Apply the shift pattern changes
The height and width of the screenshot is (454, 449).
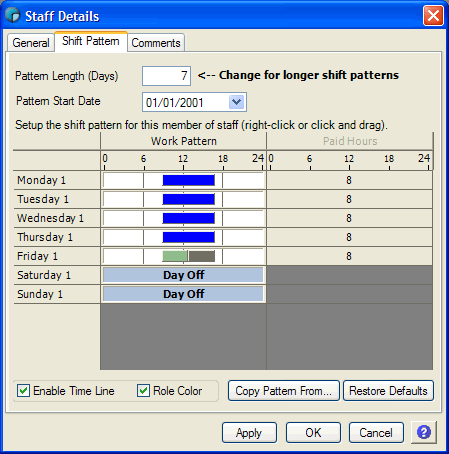point(249,433)
